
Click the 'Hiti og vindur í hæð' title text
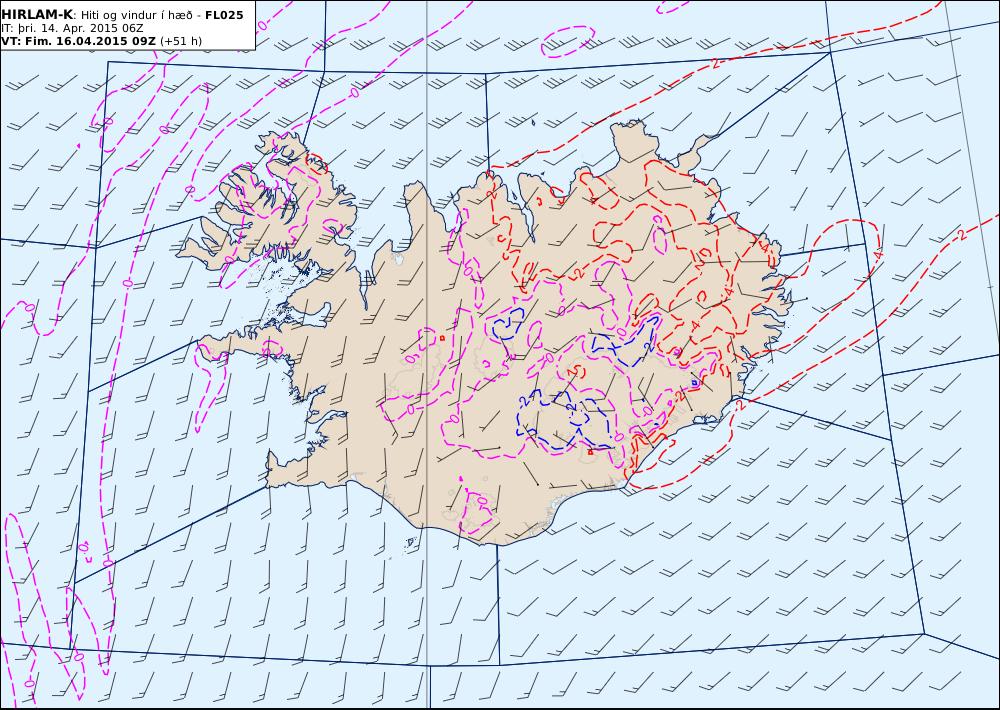click(x=139, y=15)
